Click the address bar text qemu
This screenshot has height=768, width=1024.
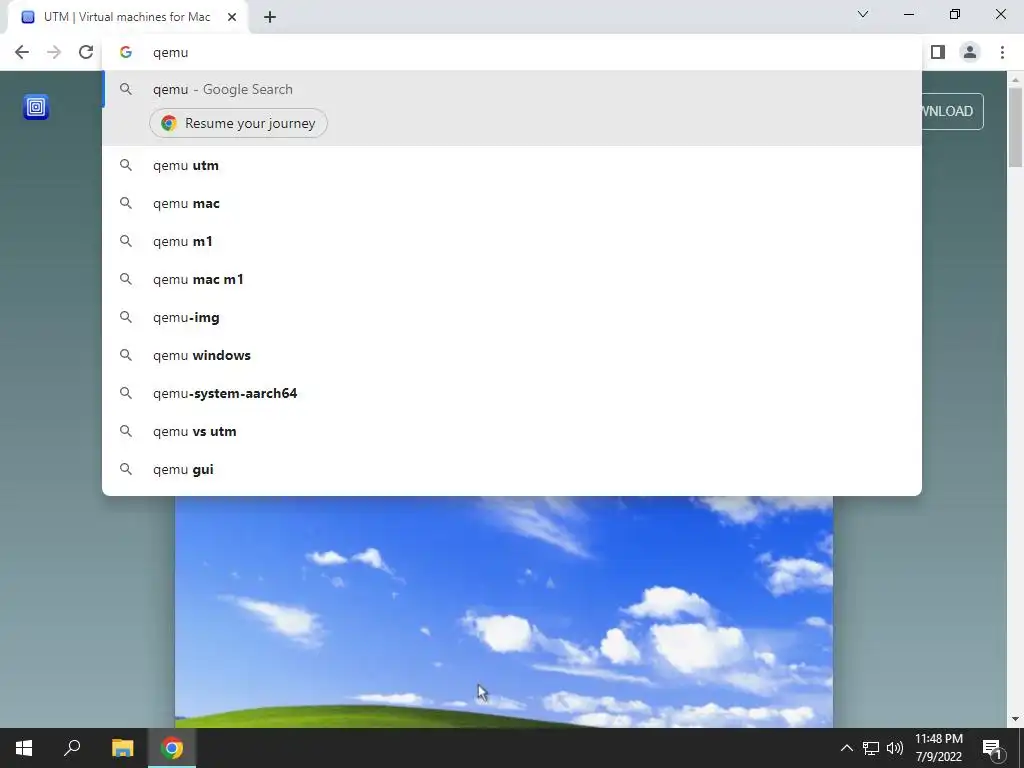(170, 52)
